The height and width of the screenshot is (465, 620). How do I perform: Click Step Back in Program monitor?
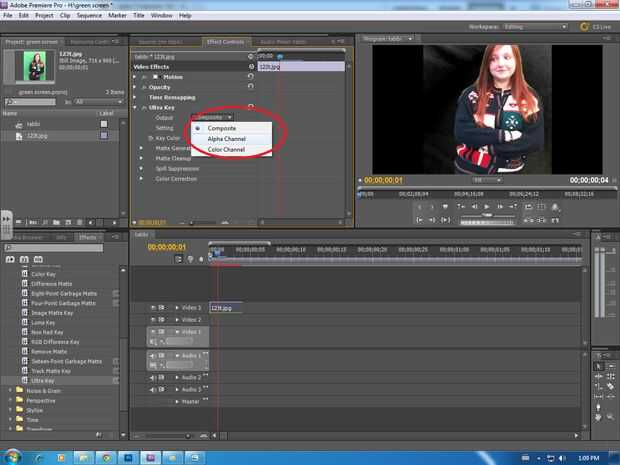pos(474,206)
